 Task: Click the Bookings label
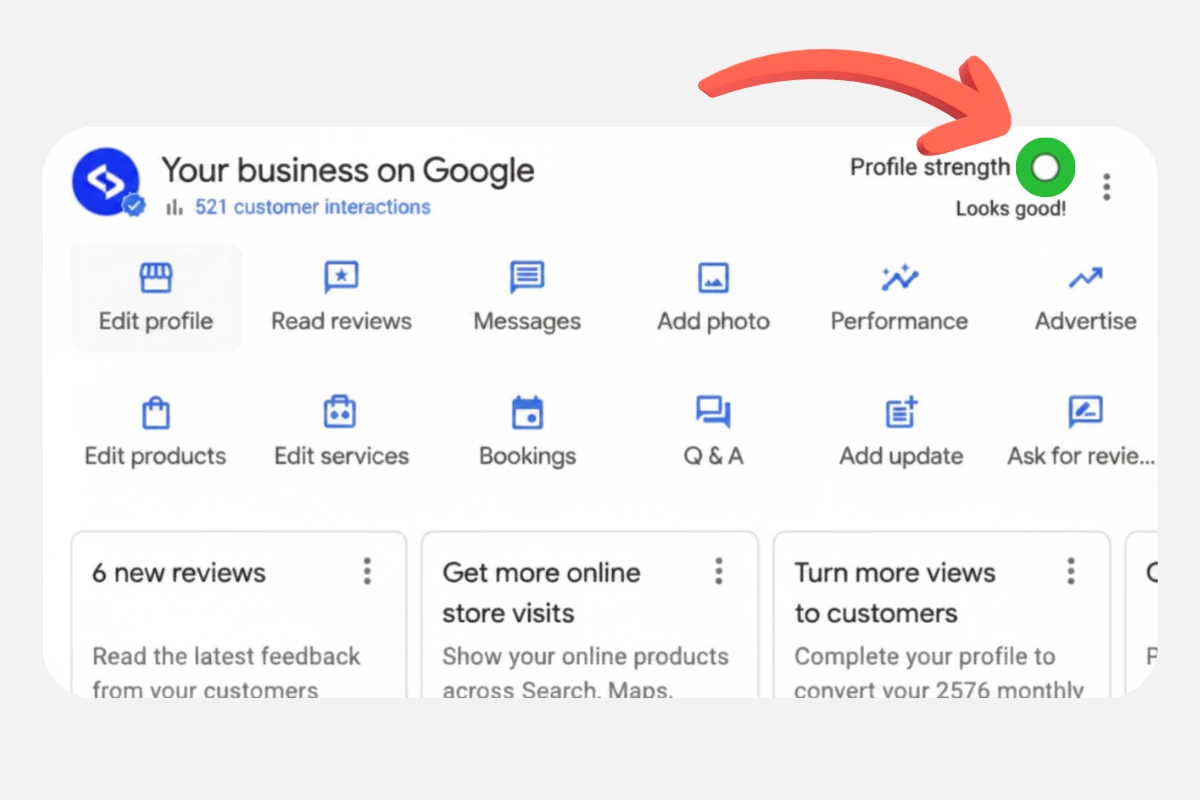click(x=527, y=456)
